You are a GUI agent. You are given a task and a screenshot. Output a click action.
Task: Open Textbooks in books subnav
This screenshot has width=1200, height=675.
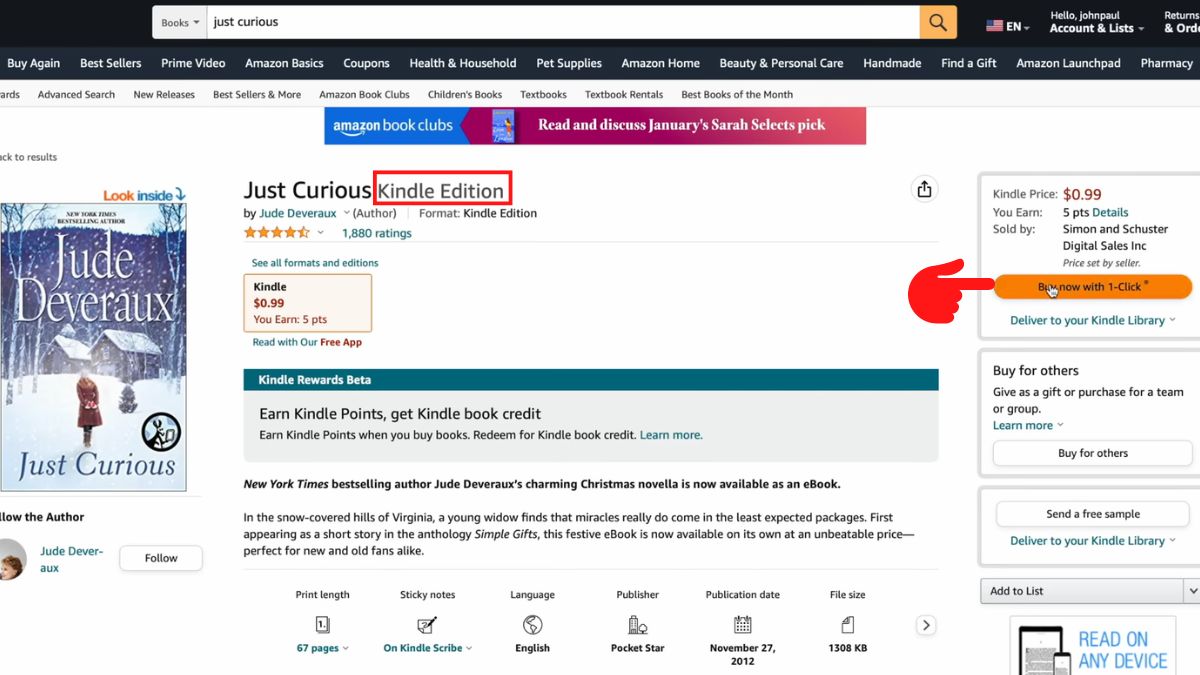tap(543, 95)
